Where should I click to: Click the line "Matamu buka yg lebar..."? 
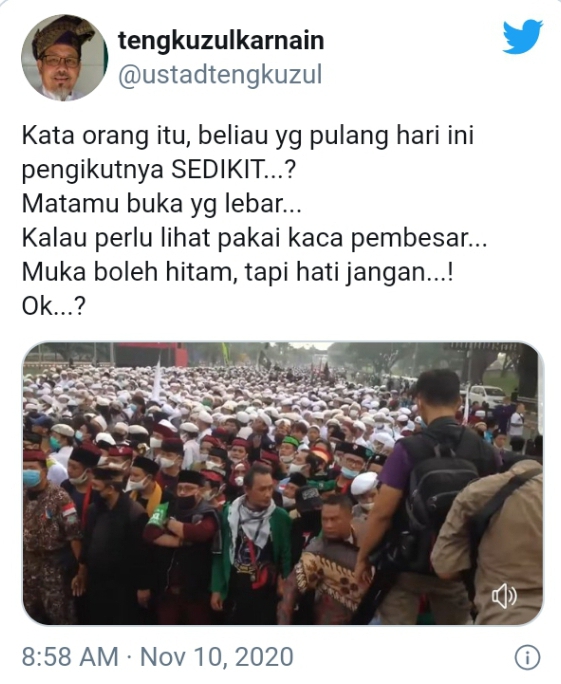tap(161, 204)
